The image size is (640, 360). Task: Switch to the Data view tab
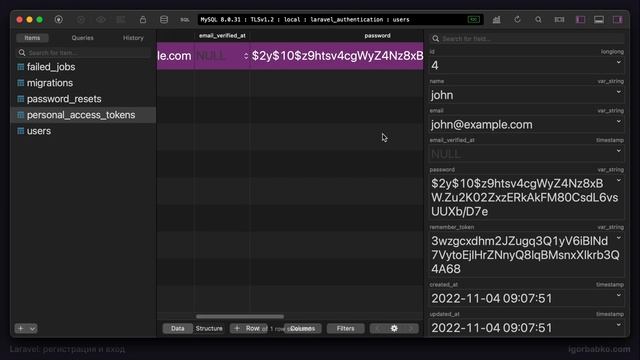tap(178, 328)
